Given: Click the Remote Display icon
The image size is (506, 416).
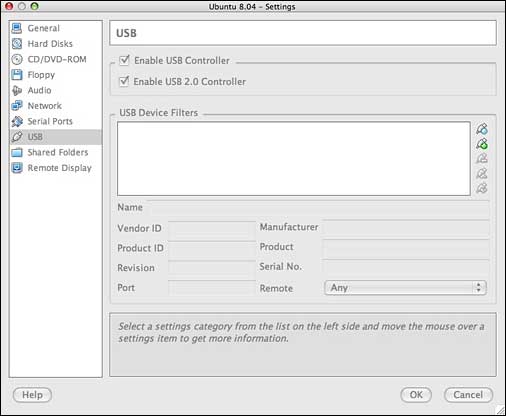Looking at the screenshot, I should 17,168.
